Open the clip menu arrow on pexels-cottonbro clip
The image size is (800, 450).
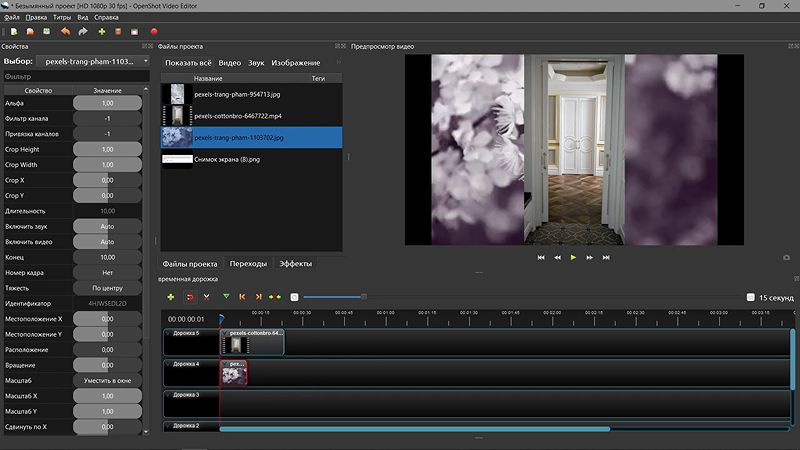pos(224,333)
